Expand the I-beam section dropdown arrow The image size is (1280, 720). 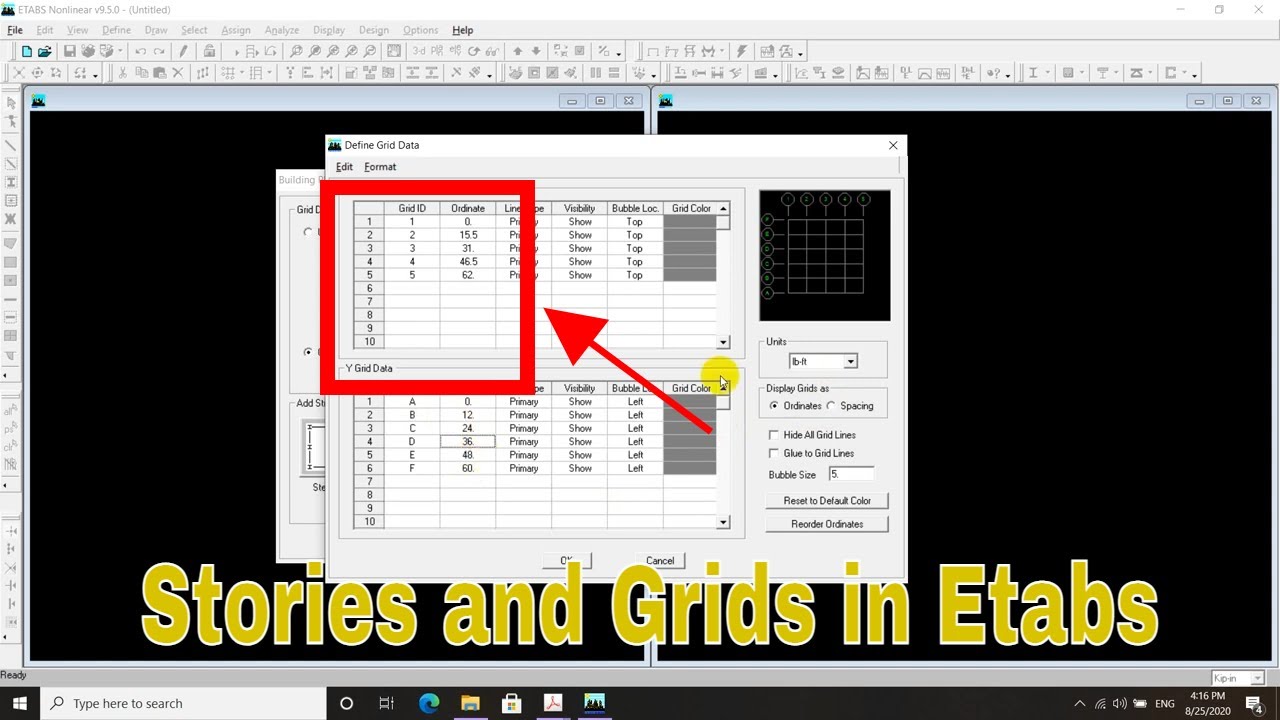(x=1047, y=73)
